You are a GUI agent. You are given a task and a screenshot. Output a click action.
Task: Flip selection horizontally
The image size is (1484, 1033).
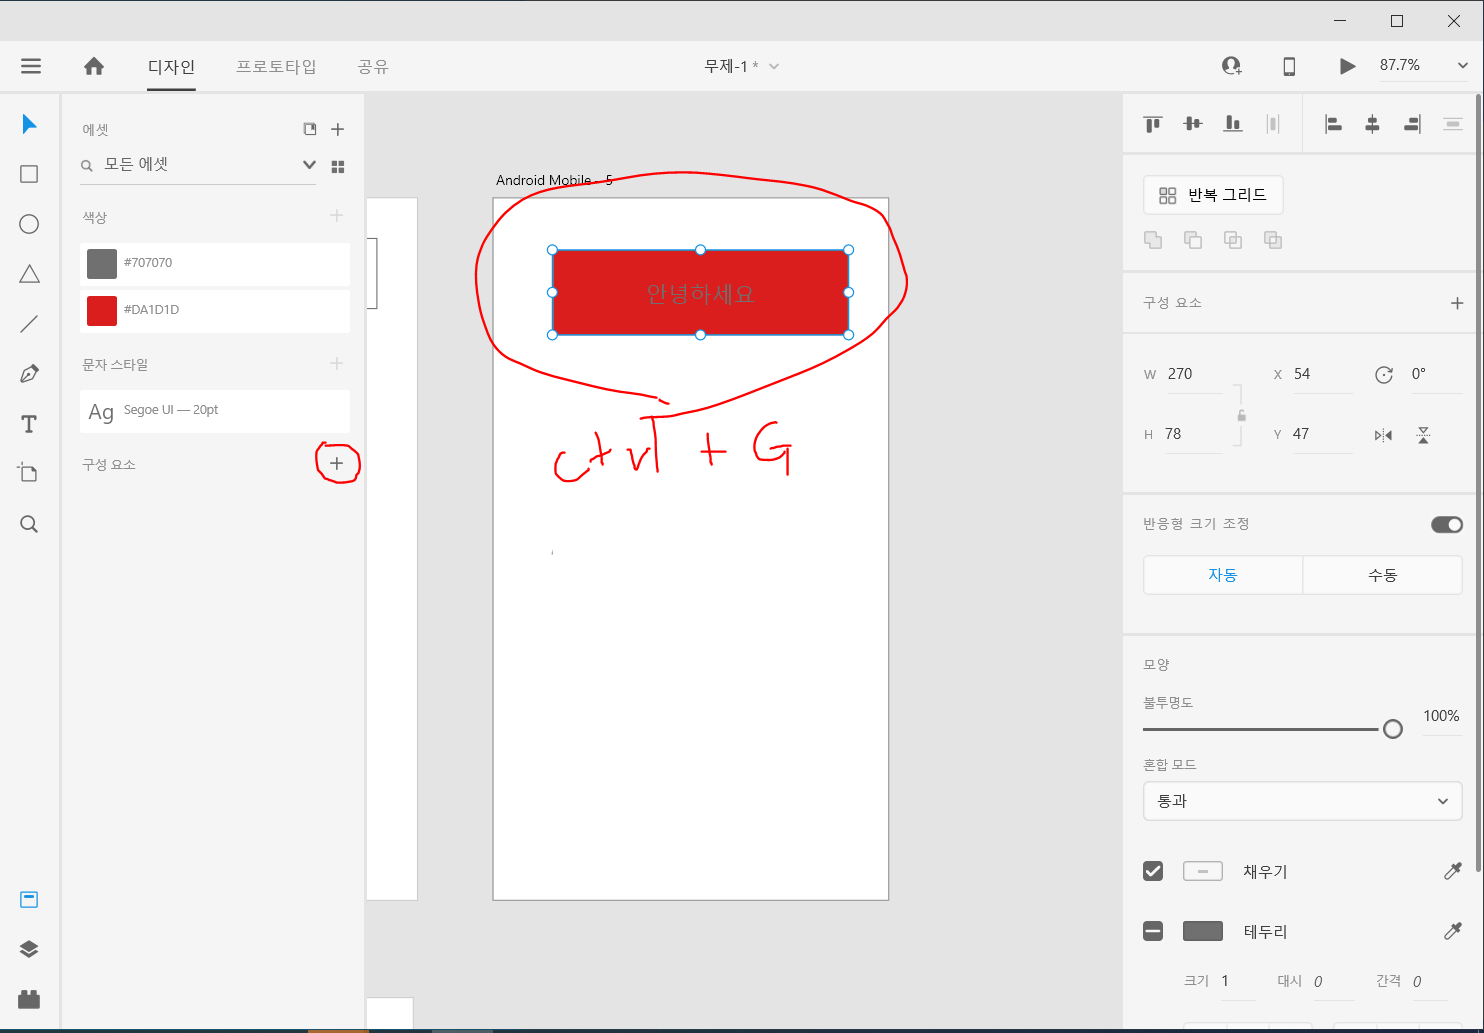coord(1383,435)
